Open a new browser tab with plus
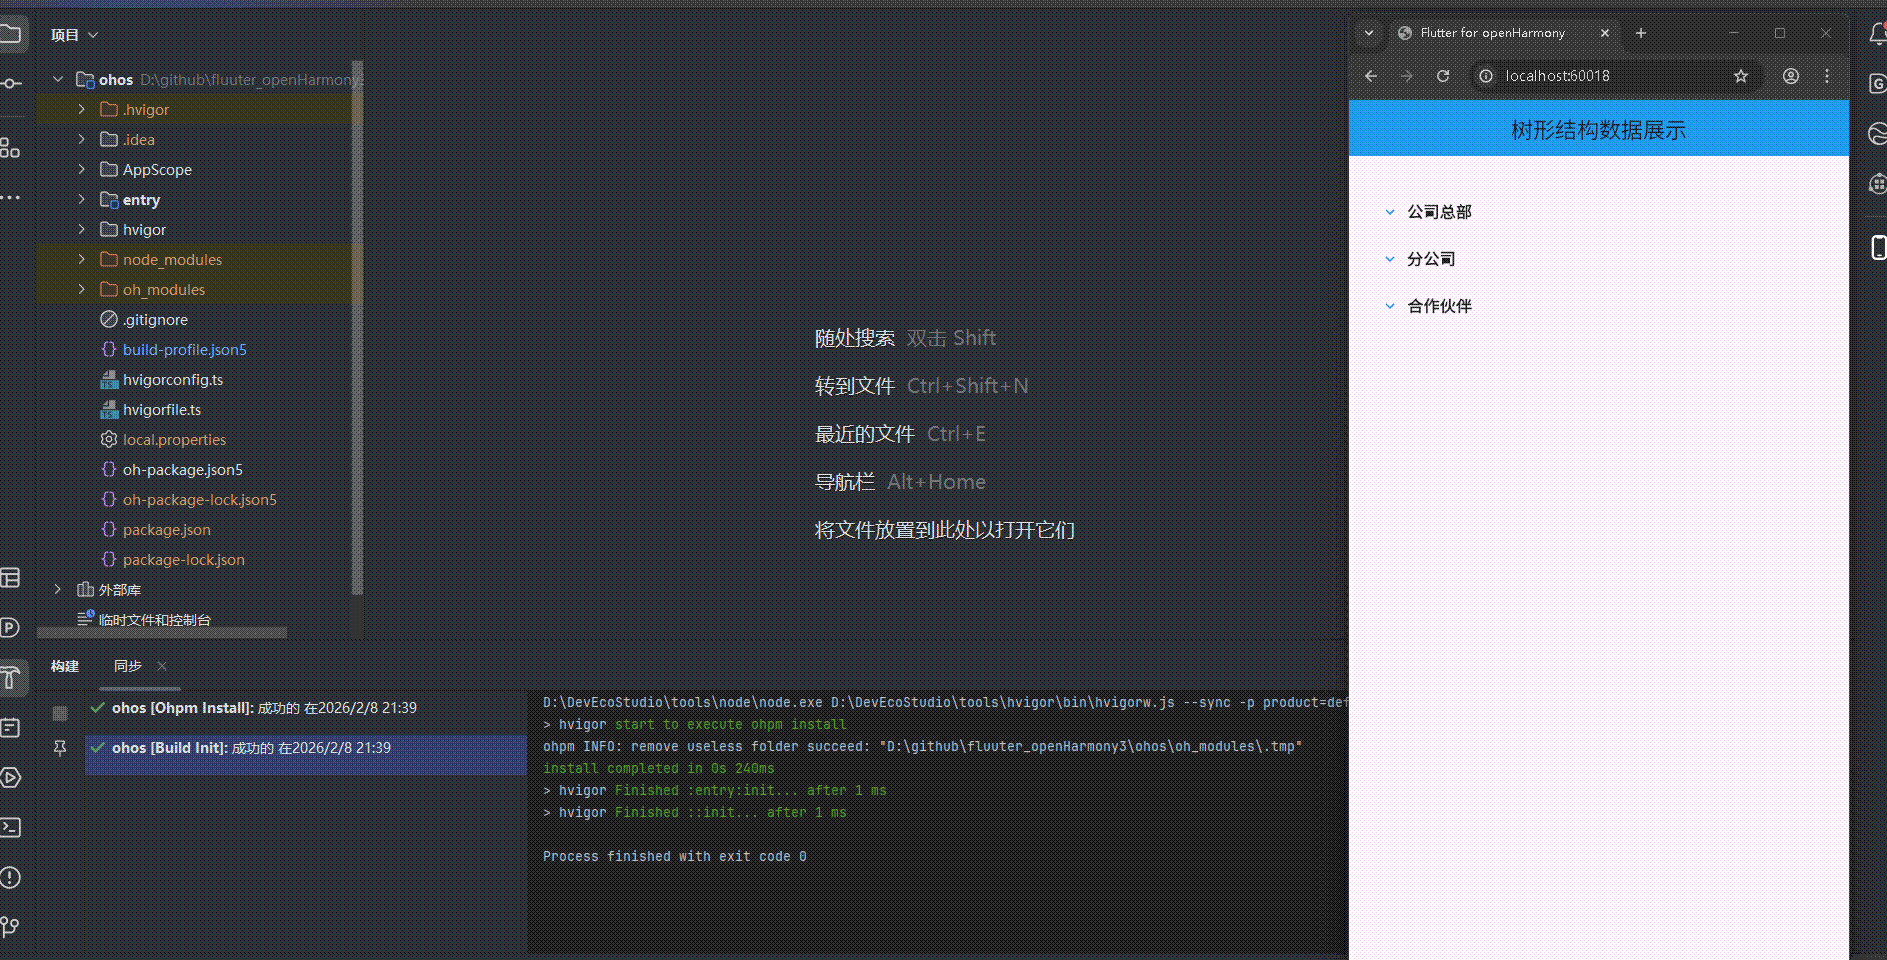 [1641, 33]
